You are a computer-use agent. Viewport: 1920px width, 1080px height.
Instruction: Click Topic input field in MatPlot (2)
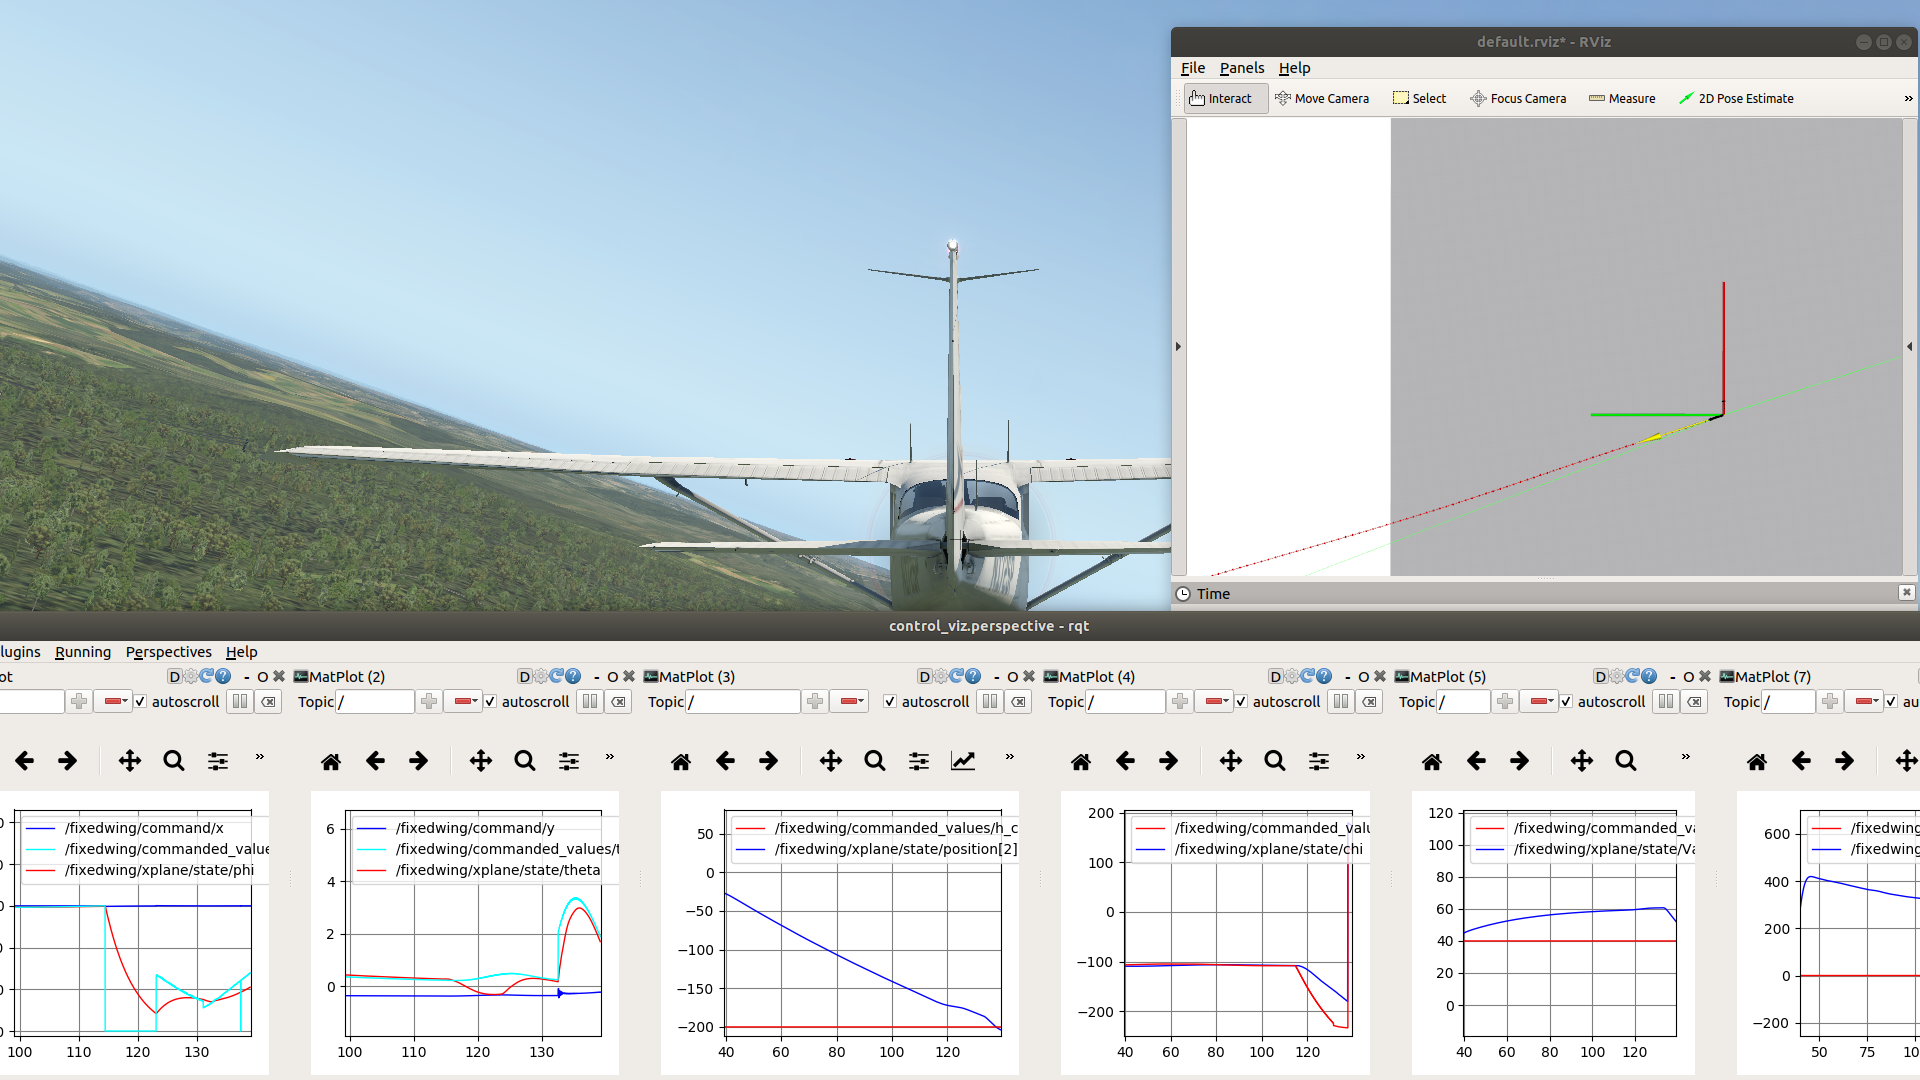375,701
